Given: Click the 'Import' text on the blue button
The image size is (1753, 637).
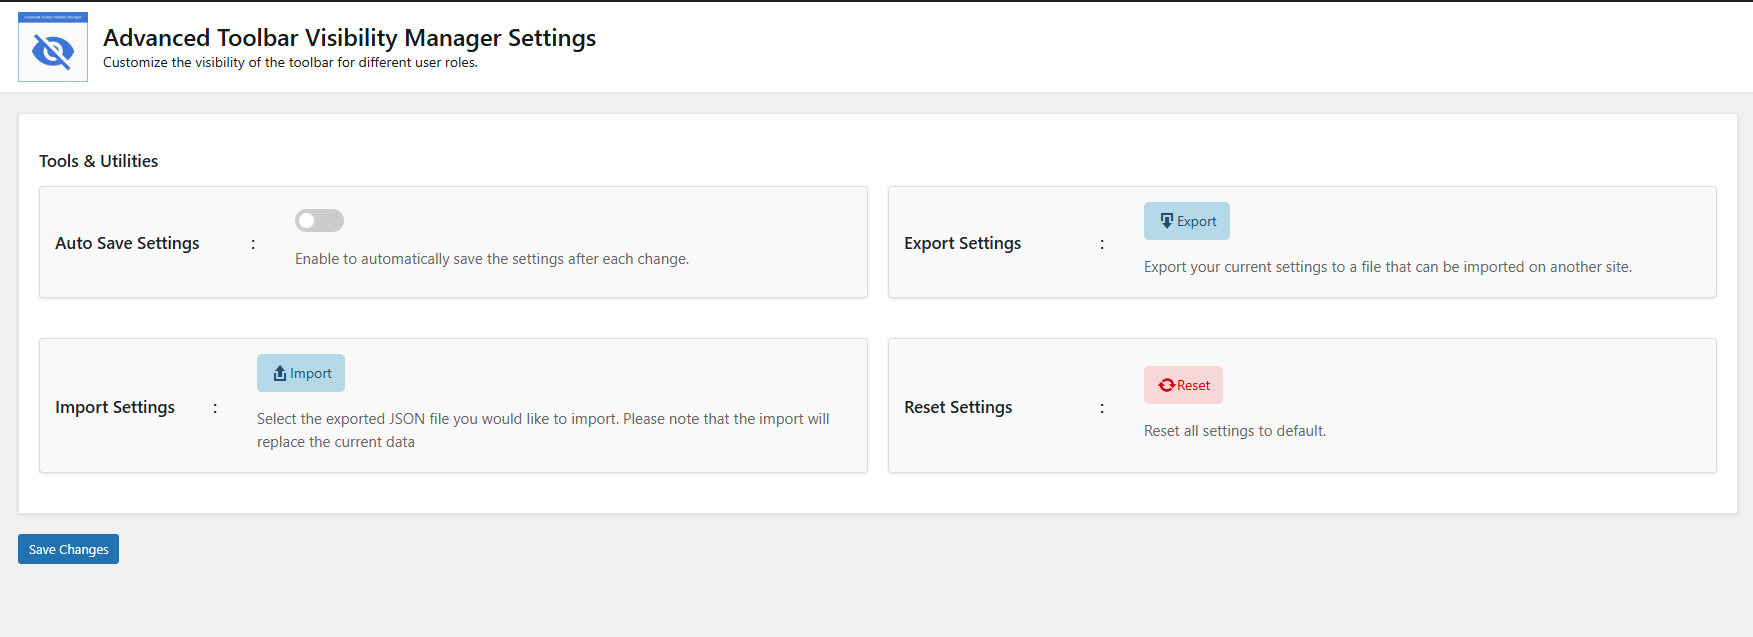Looking at the screenshot, I should click(x=311, y=373).
